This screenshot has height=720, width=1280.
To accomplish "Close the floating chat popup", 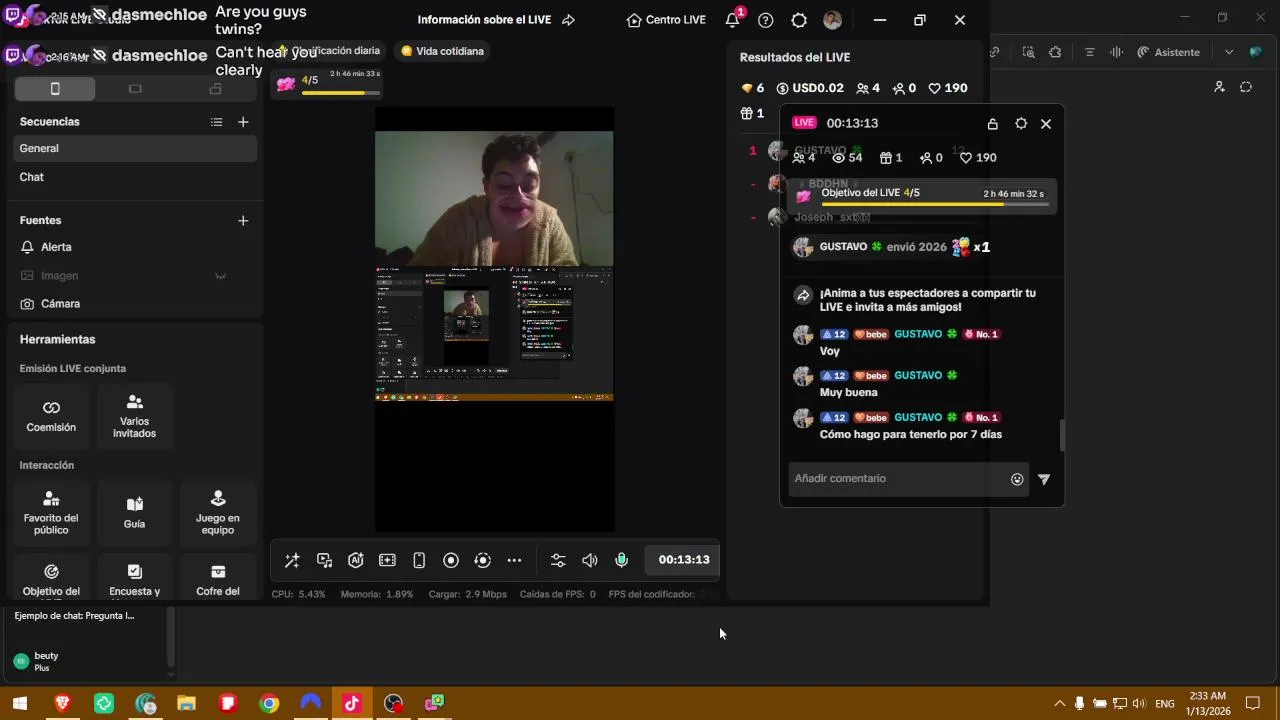I will click(1046, 124).
